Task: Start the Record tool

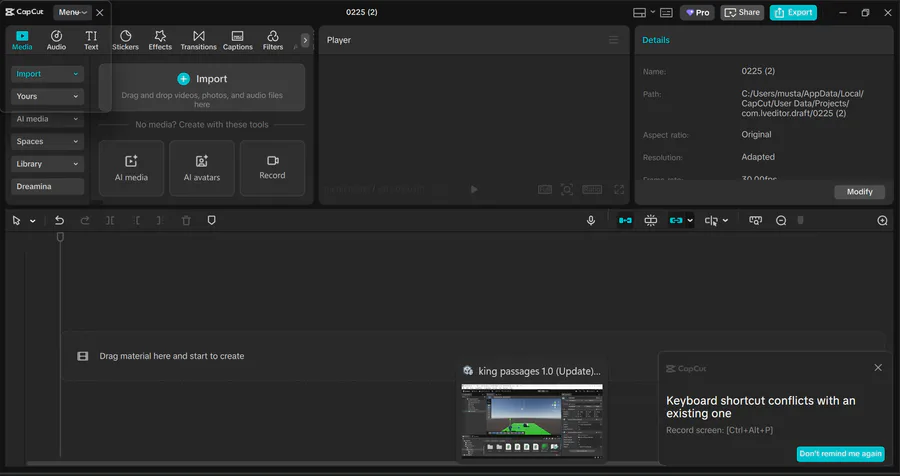Action: (x=272, y=168)
